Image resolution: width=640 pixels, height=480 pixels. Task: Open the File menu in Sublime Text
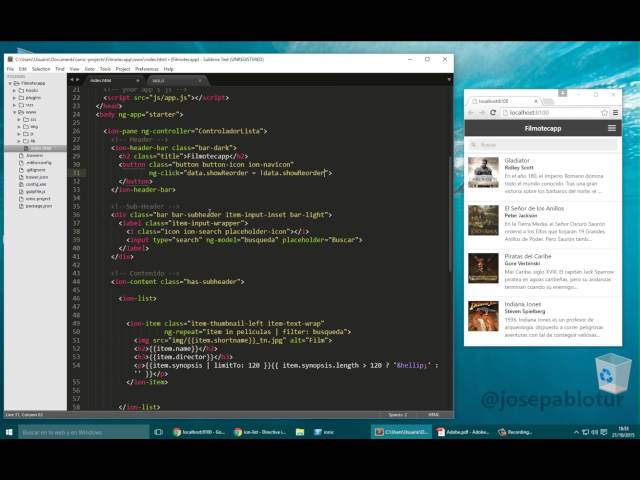click(10, 69)
